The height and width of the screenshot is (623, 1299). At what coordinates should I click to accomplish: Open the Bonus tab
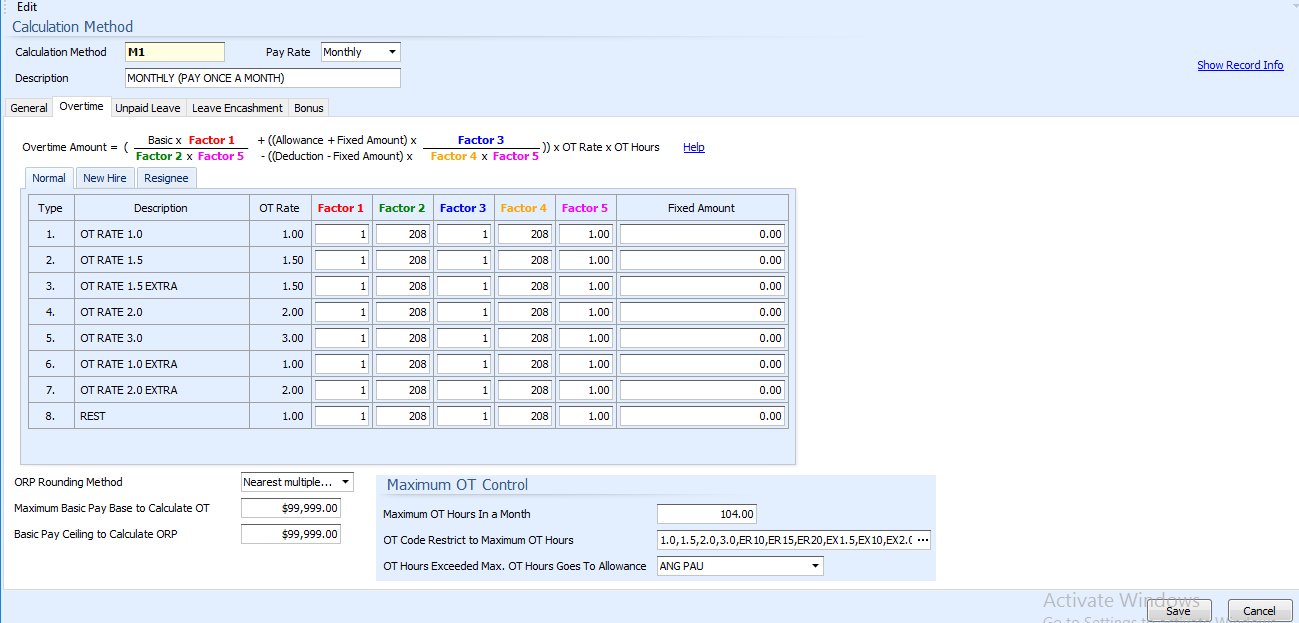pos(308,107)
